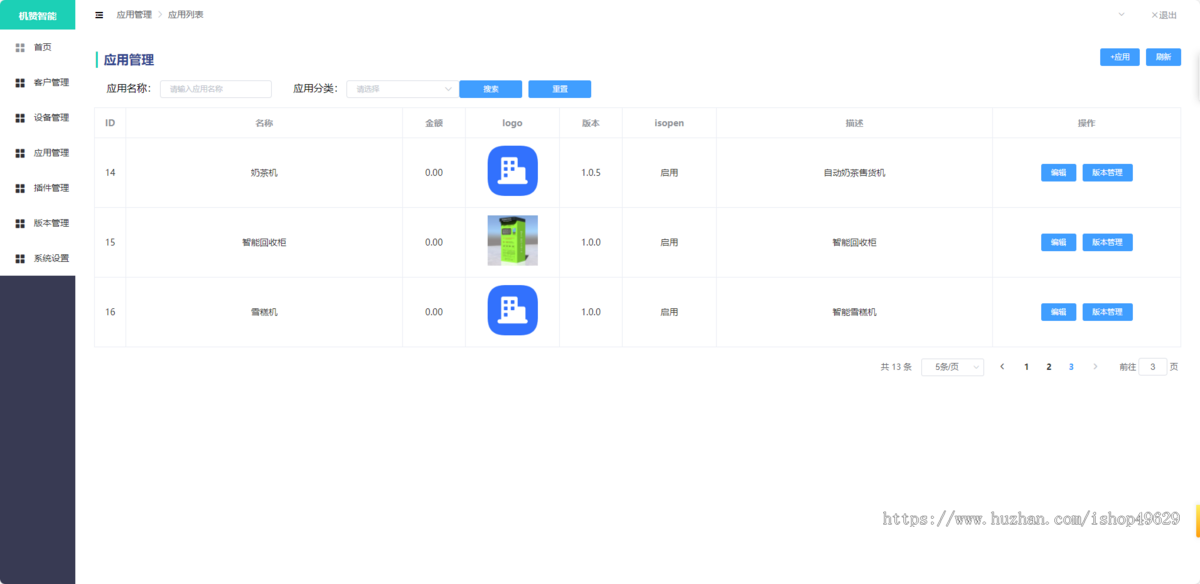The image size is (1200, 584).
Task: Click the 刷新 refresh button
Action: [x=1163, y=57]
